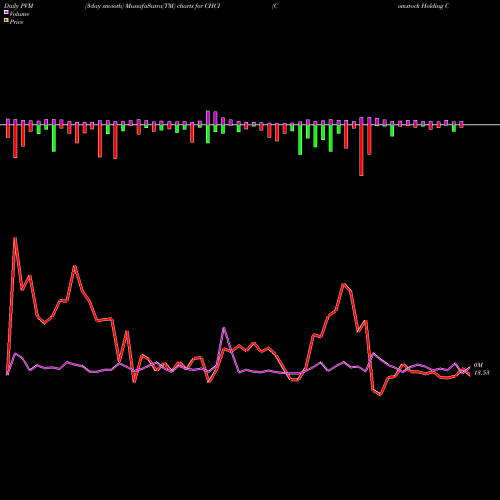500x500 pixels.
Task: Click the magenta volume line's tallest spike
Action: [x=224, y=328]
